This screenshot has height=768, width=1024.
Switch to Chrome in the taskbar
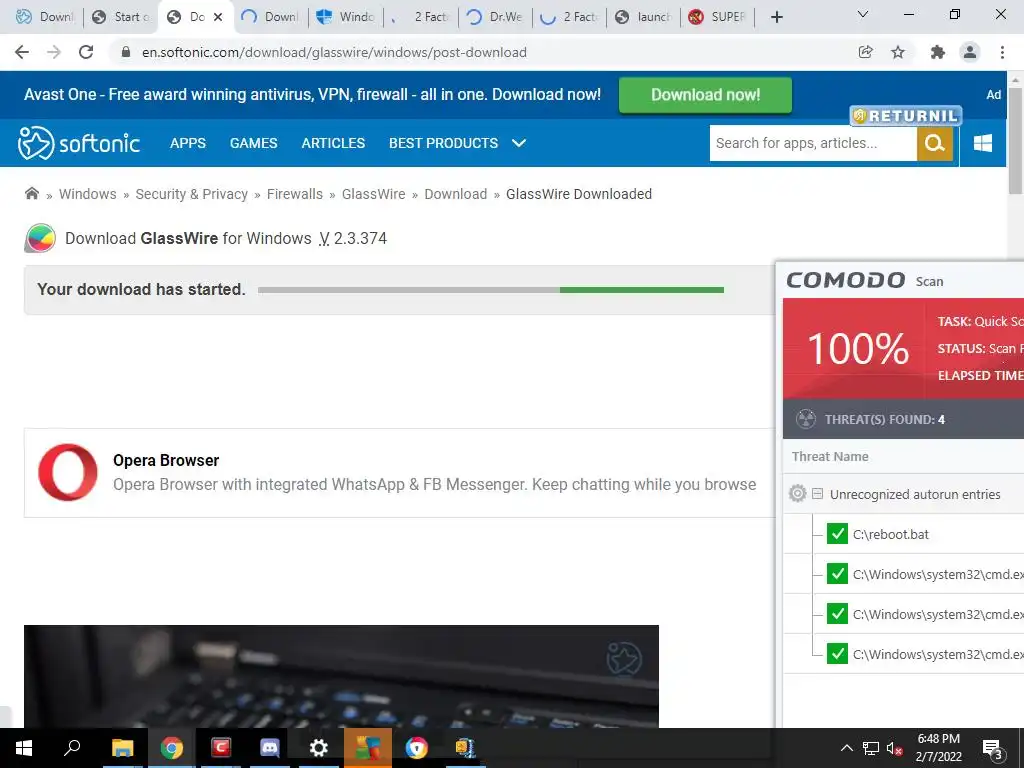click(172, 748)
